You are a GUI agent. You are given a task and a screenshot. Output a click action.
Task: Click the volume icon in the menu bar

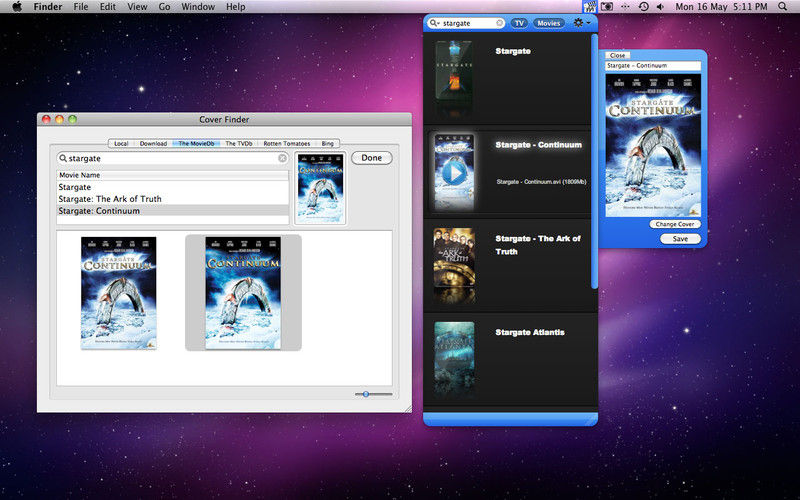(x=661, y=7)
